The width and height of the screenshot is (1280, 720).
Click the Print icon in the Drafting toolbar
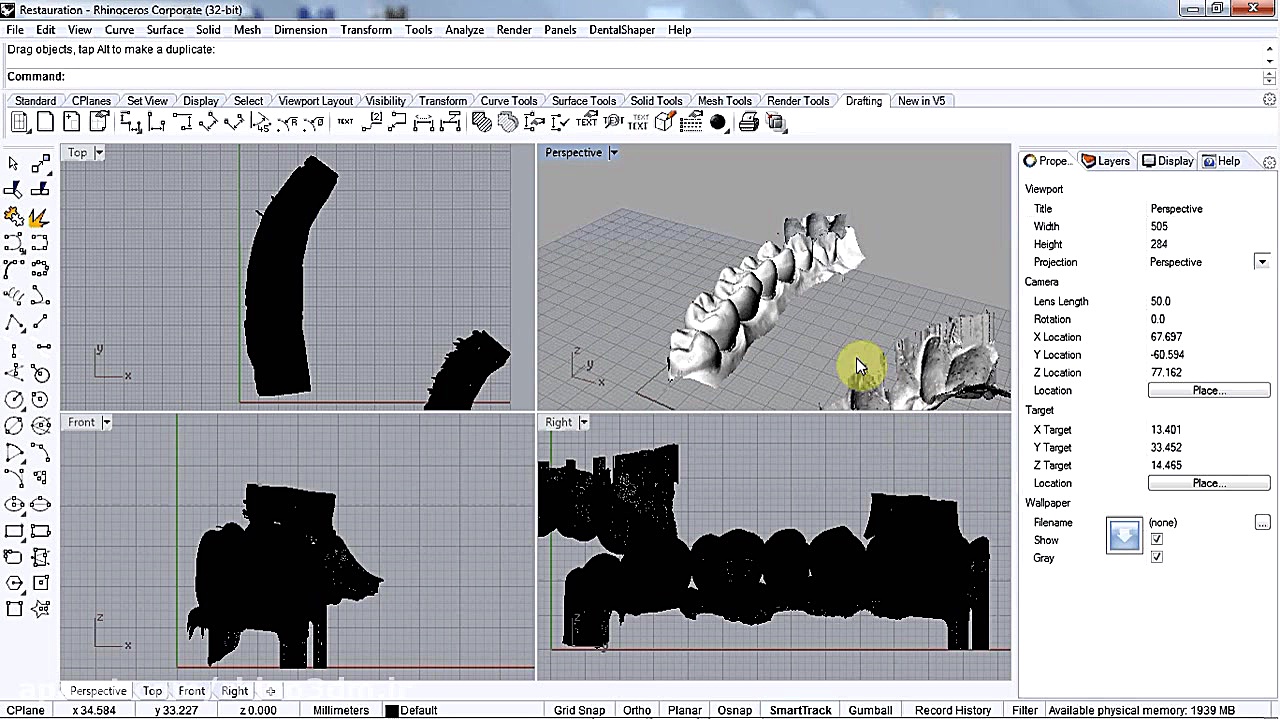pos(748,123)
